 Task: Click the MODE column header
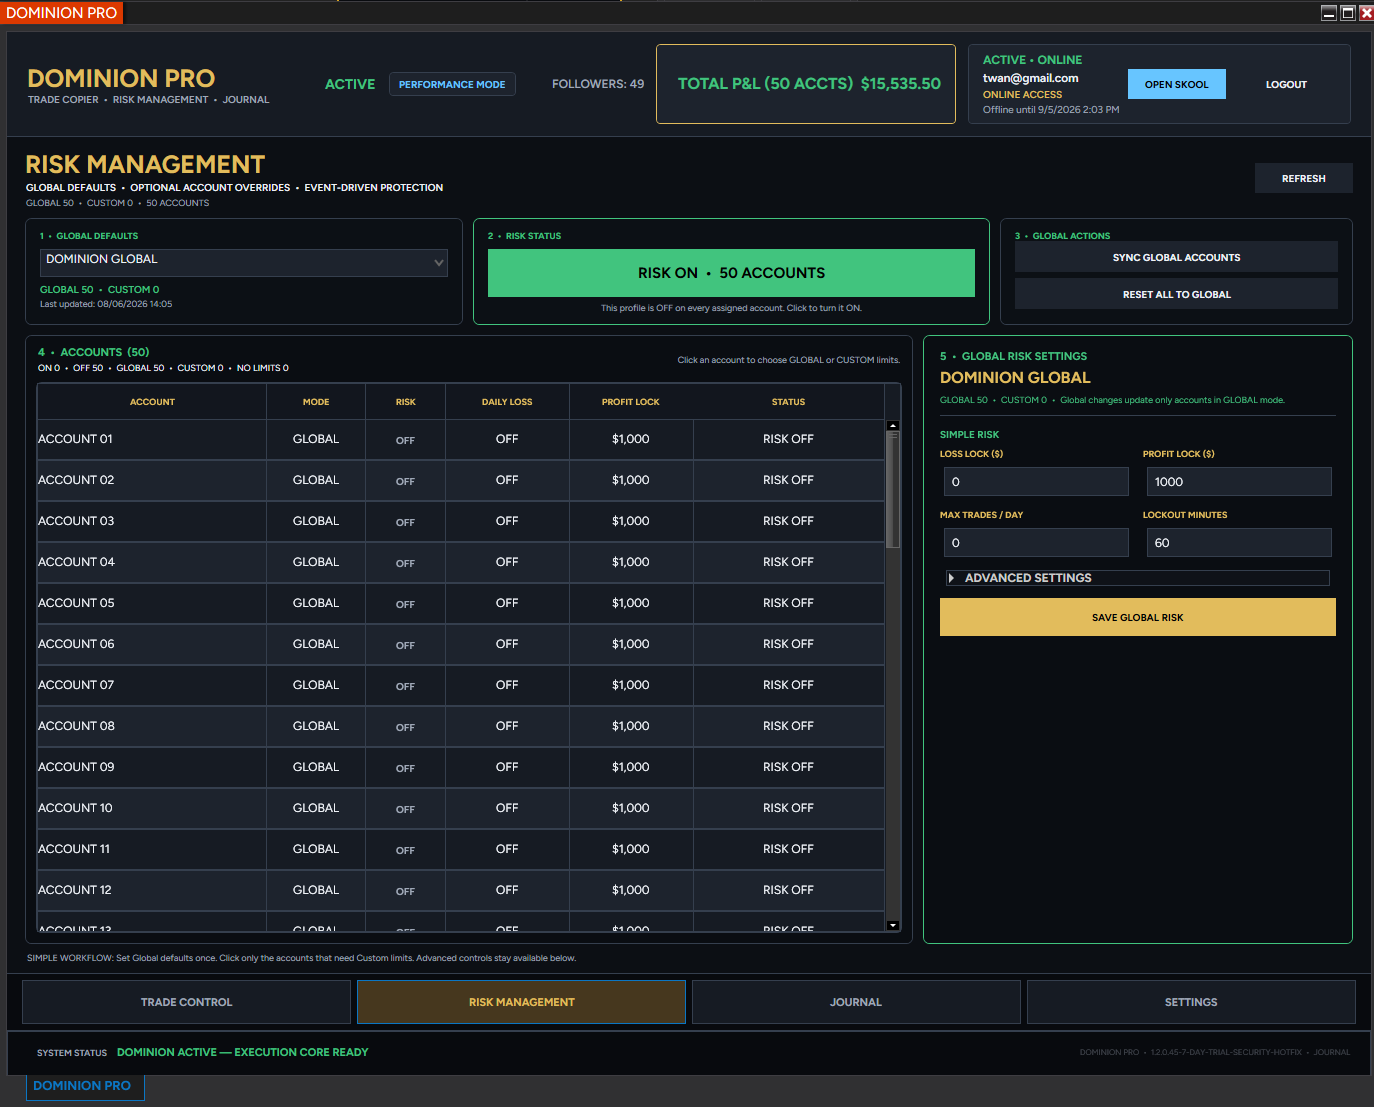316,402
